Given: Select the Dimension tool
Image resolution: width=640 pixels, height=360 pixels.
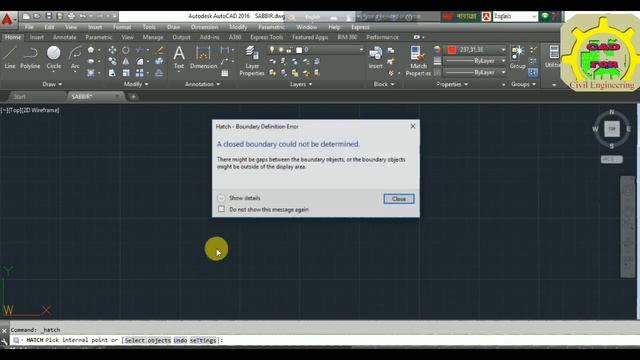Looking at the screenshot, I should (203, 57).
